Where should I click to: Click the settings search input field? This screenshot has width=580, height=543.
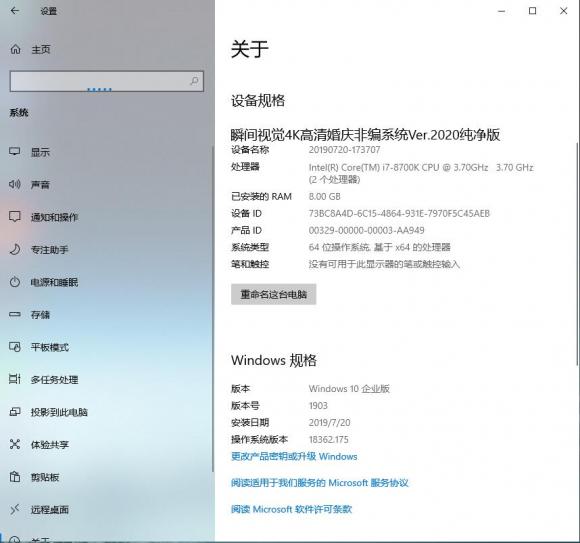pos(107,81)
